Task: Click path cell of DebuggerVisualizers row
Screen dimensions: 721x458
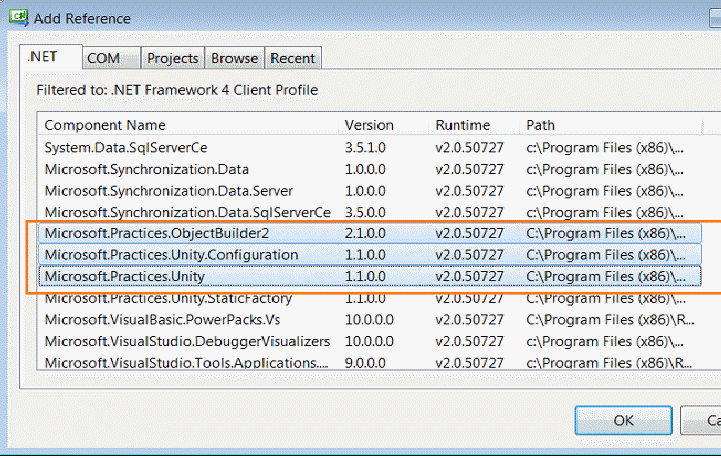Action: (x=605, y=341)
